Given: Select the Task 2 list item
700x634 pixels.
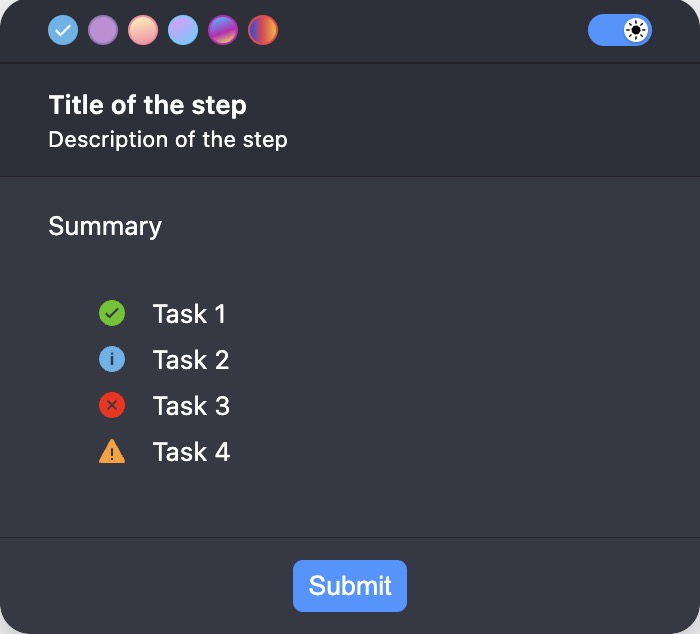Looking at the screenshot, I should click(164, 359).
